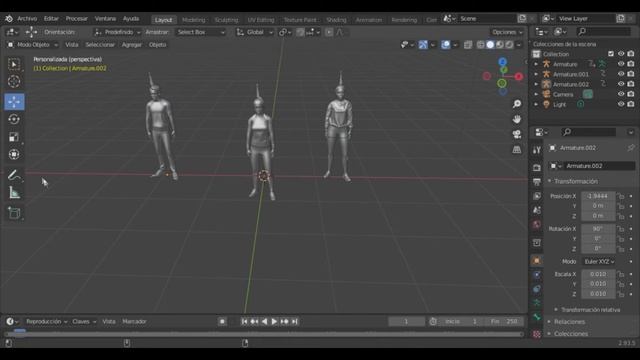Hide Camera via its eye icon

621,94
